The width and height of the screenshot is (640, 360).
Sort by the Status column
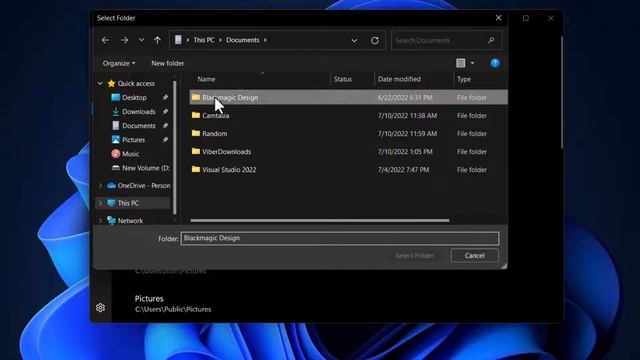(342, 79)
